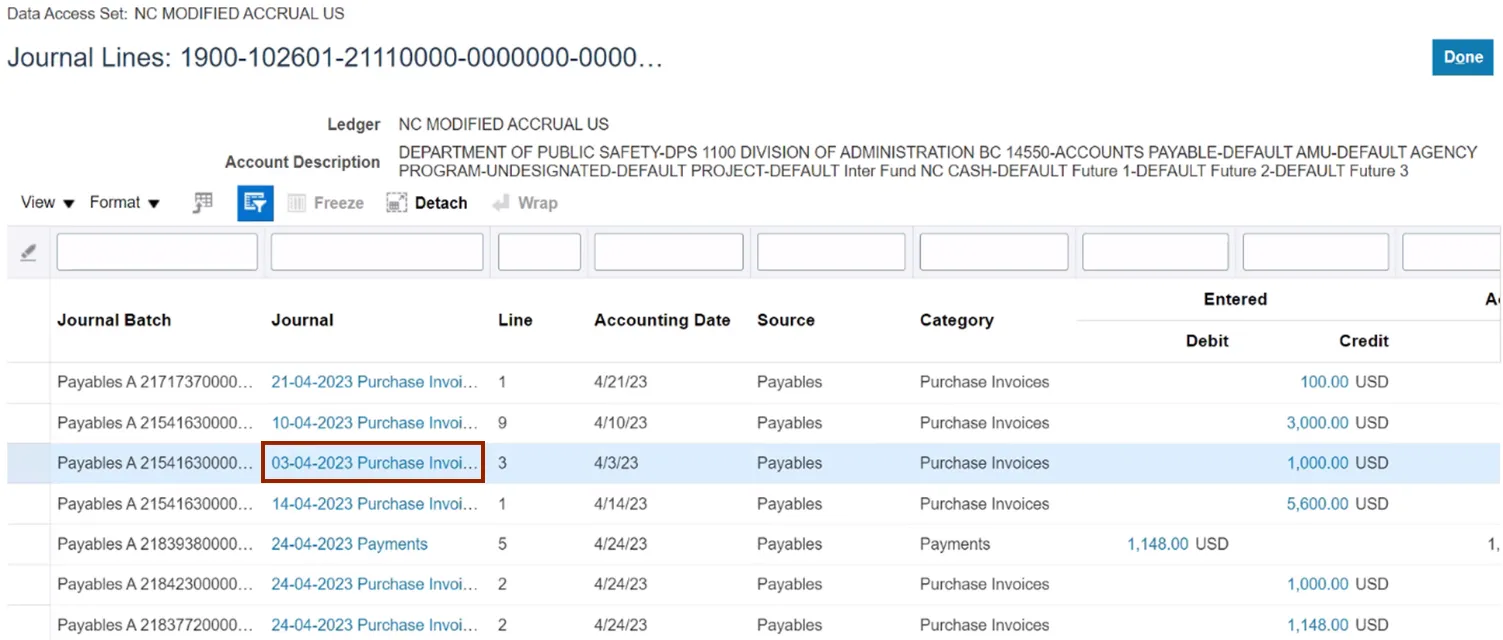Sort by the Journal column header
The width and height of the screenshot is (1503, 640).
pos(302,320)
